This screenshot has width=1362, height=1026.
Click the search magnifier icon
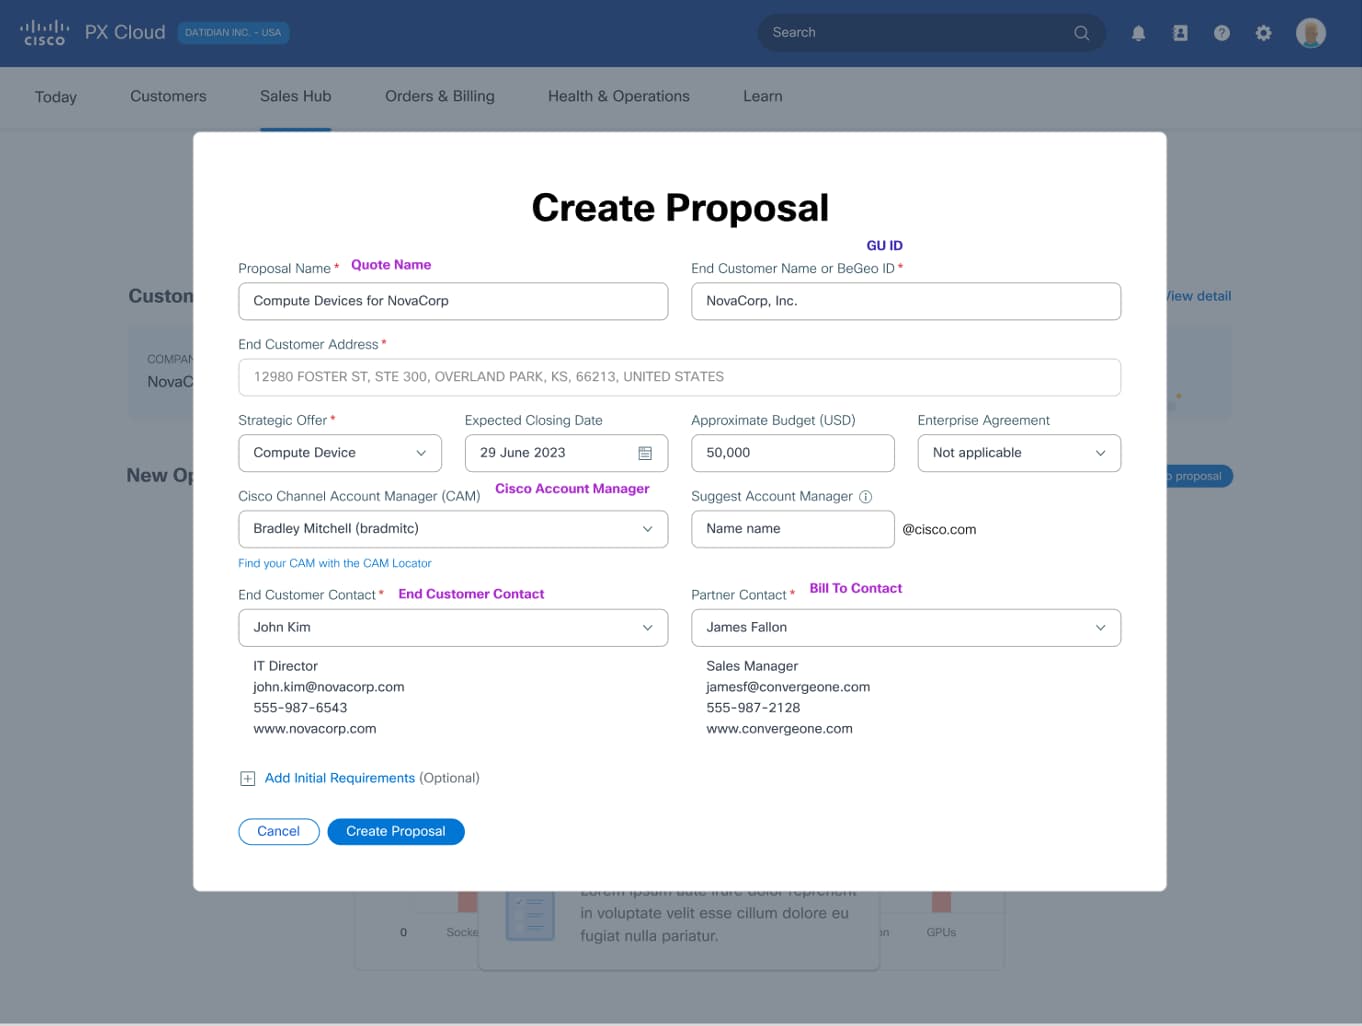tap(1081, 33)
